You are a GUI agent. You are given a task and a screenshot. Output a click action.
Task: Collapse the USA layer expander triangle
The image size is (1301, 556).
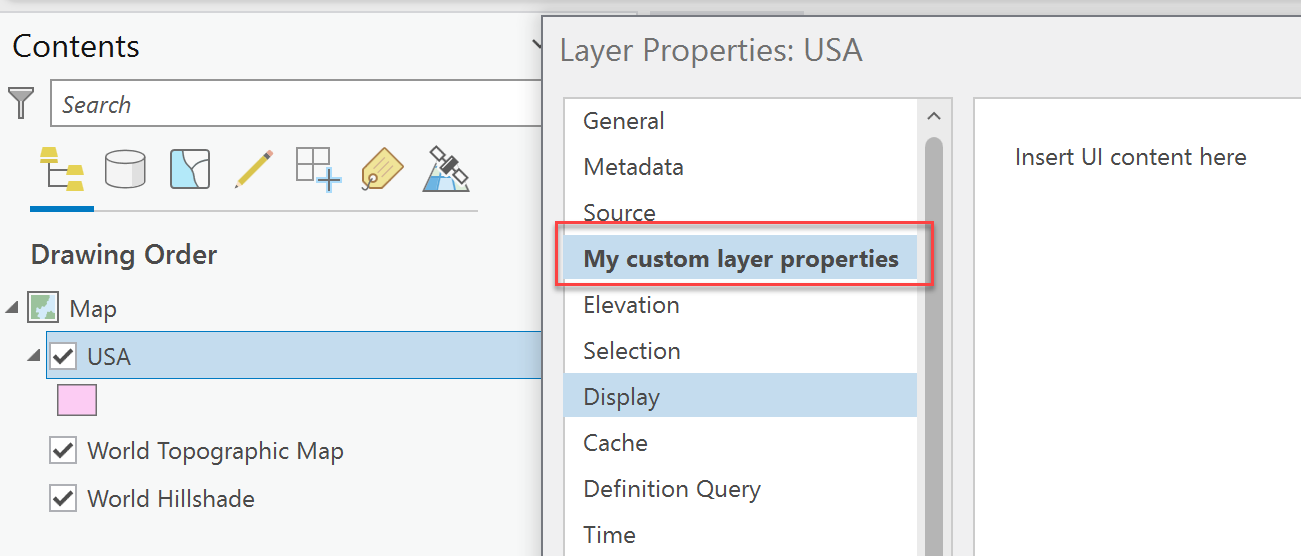34,356
